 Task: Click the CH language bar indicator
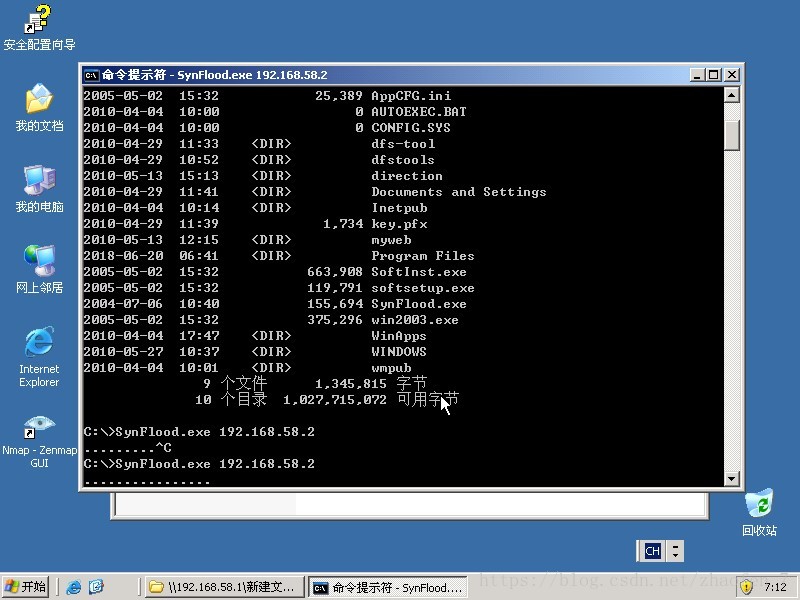652,551
